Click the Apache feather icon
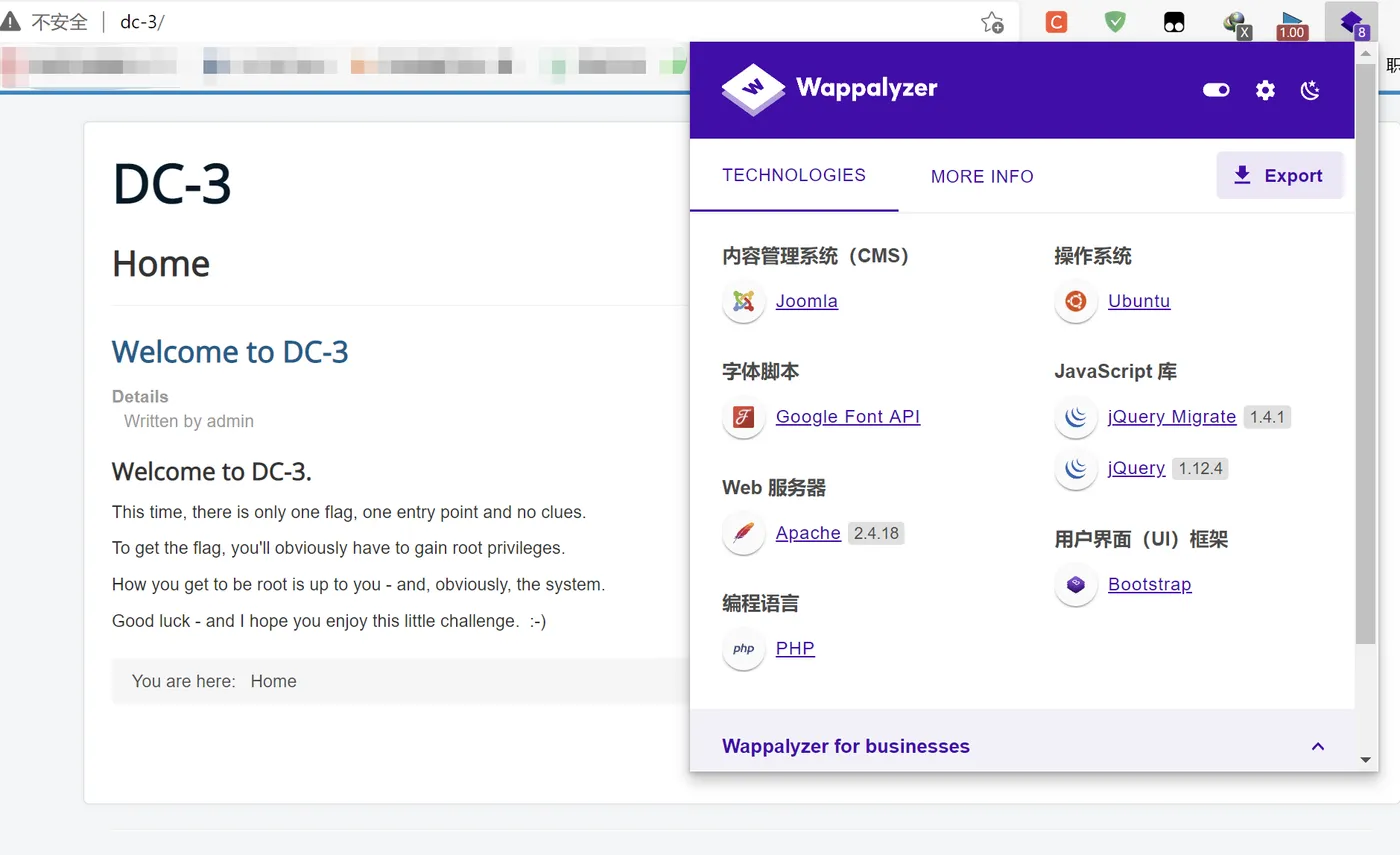The height and width of the screenshot is (855, 1400). [743, 533]
